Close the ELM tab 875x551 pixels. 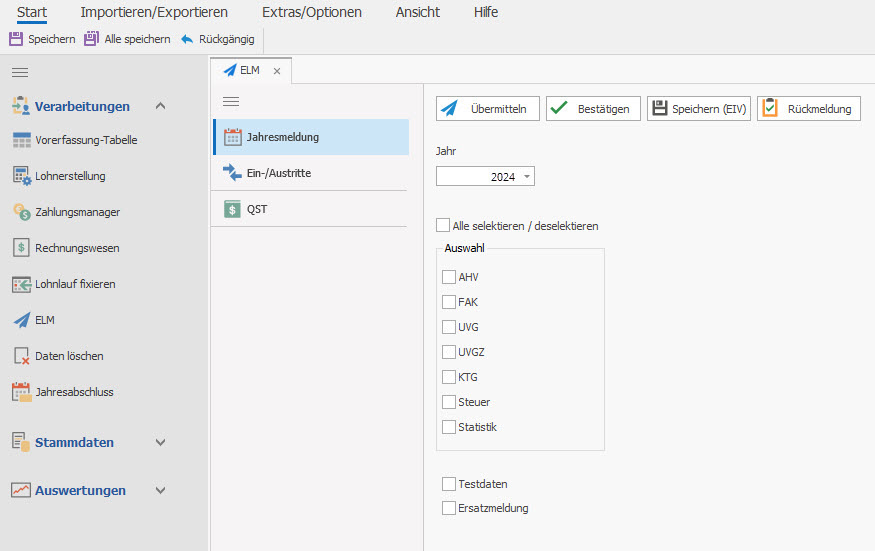[277, 71]
